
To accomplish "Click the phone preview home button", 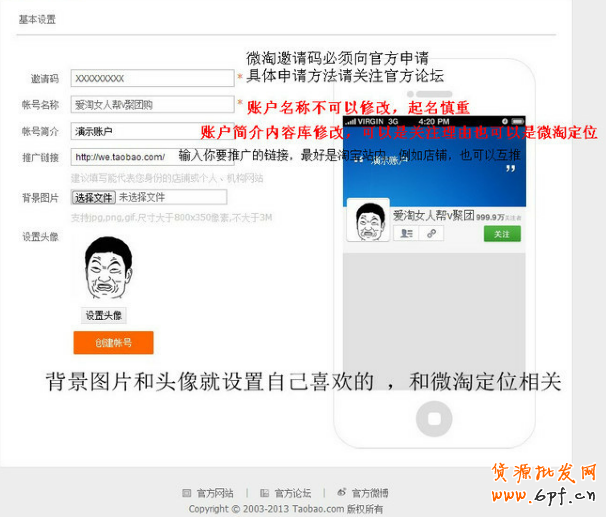I will point(434,419).
